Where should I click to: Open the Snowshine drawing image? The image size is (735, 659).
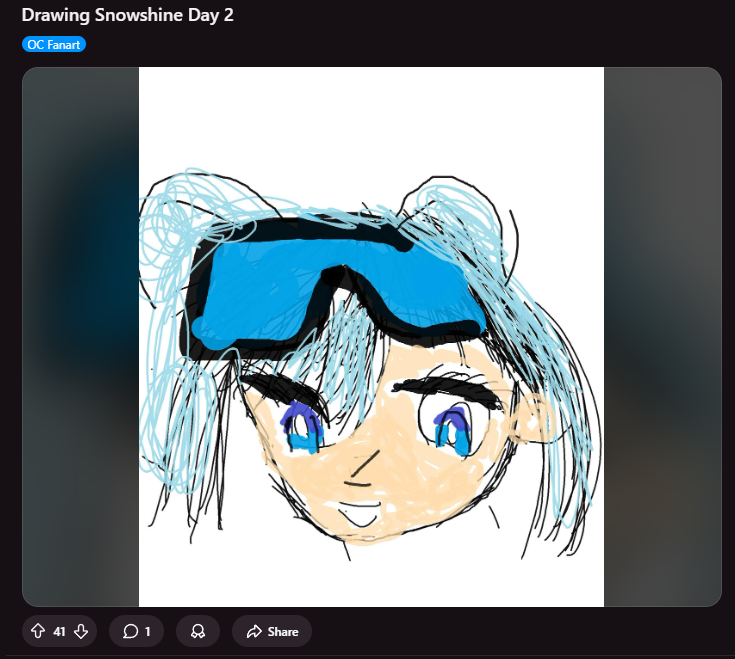pyautogui.click(x=371, y=337)
